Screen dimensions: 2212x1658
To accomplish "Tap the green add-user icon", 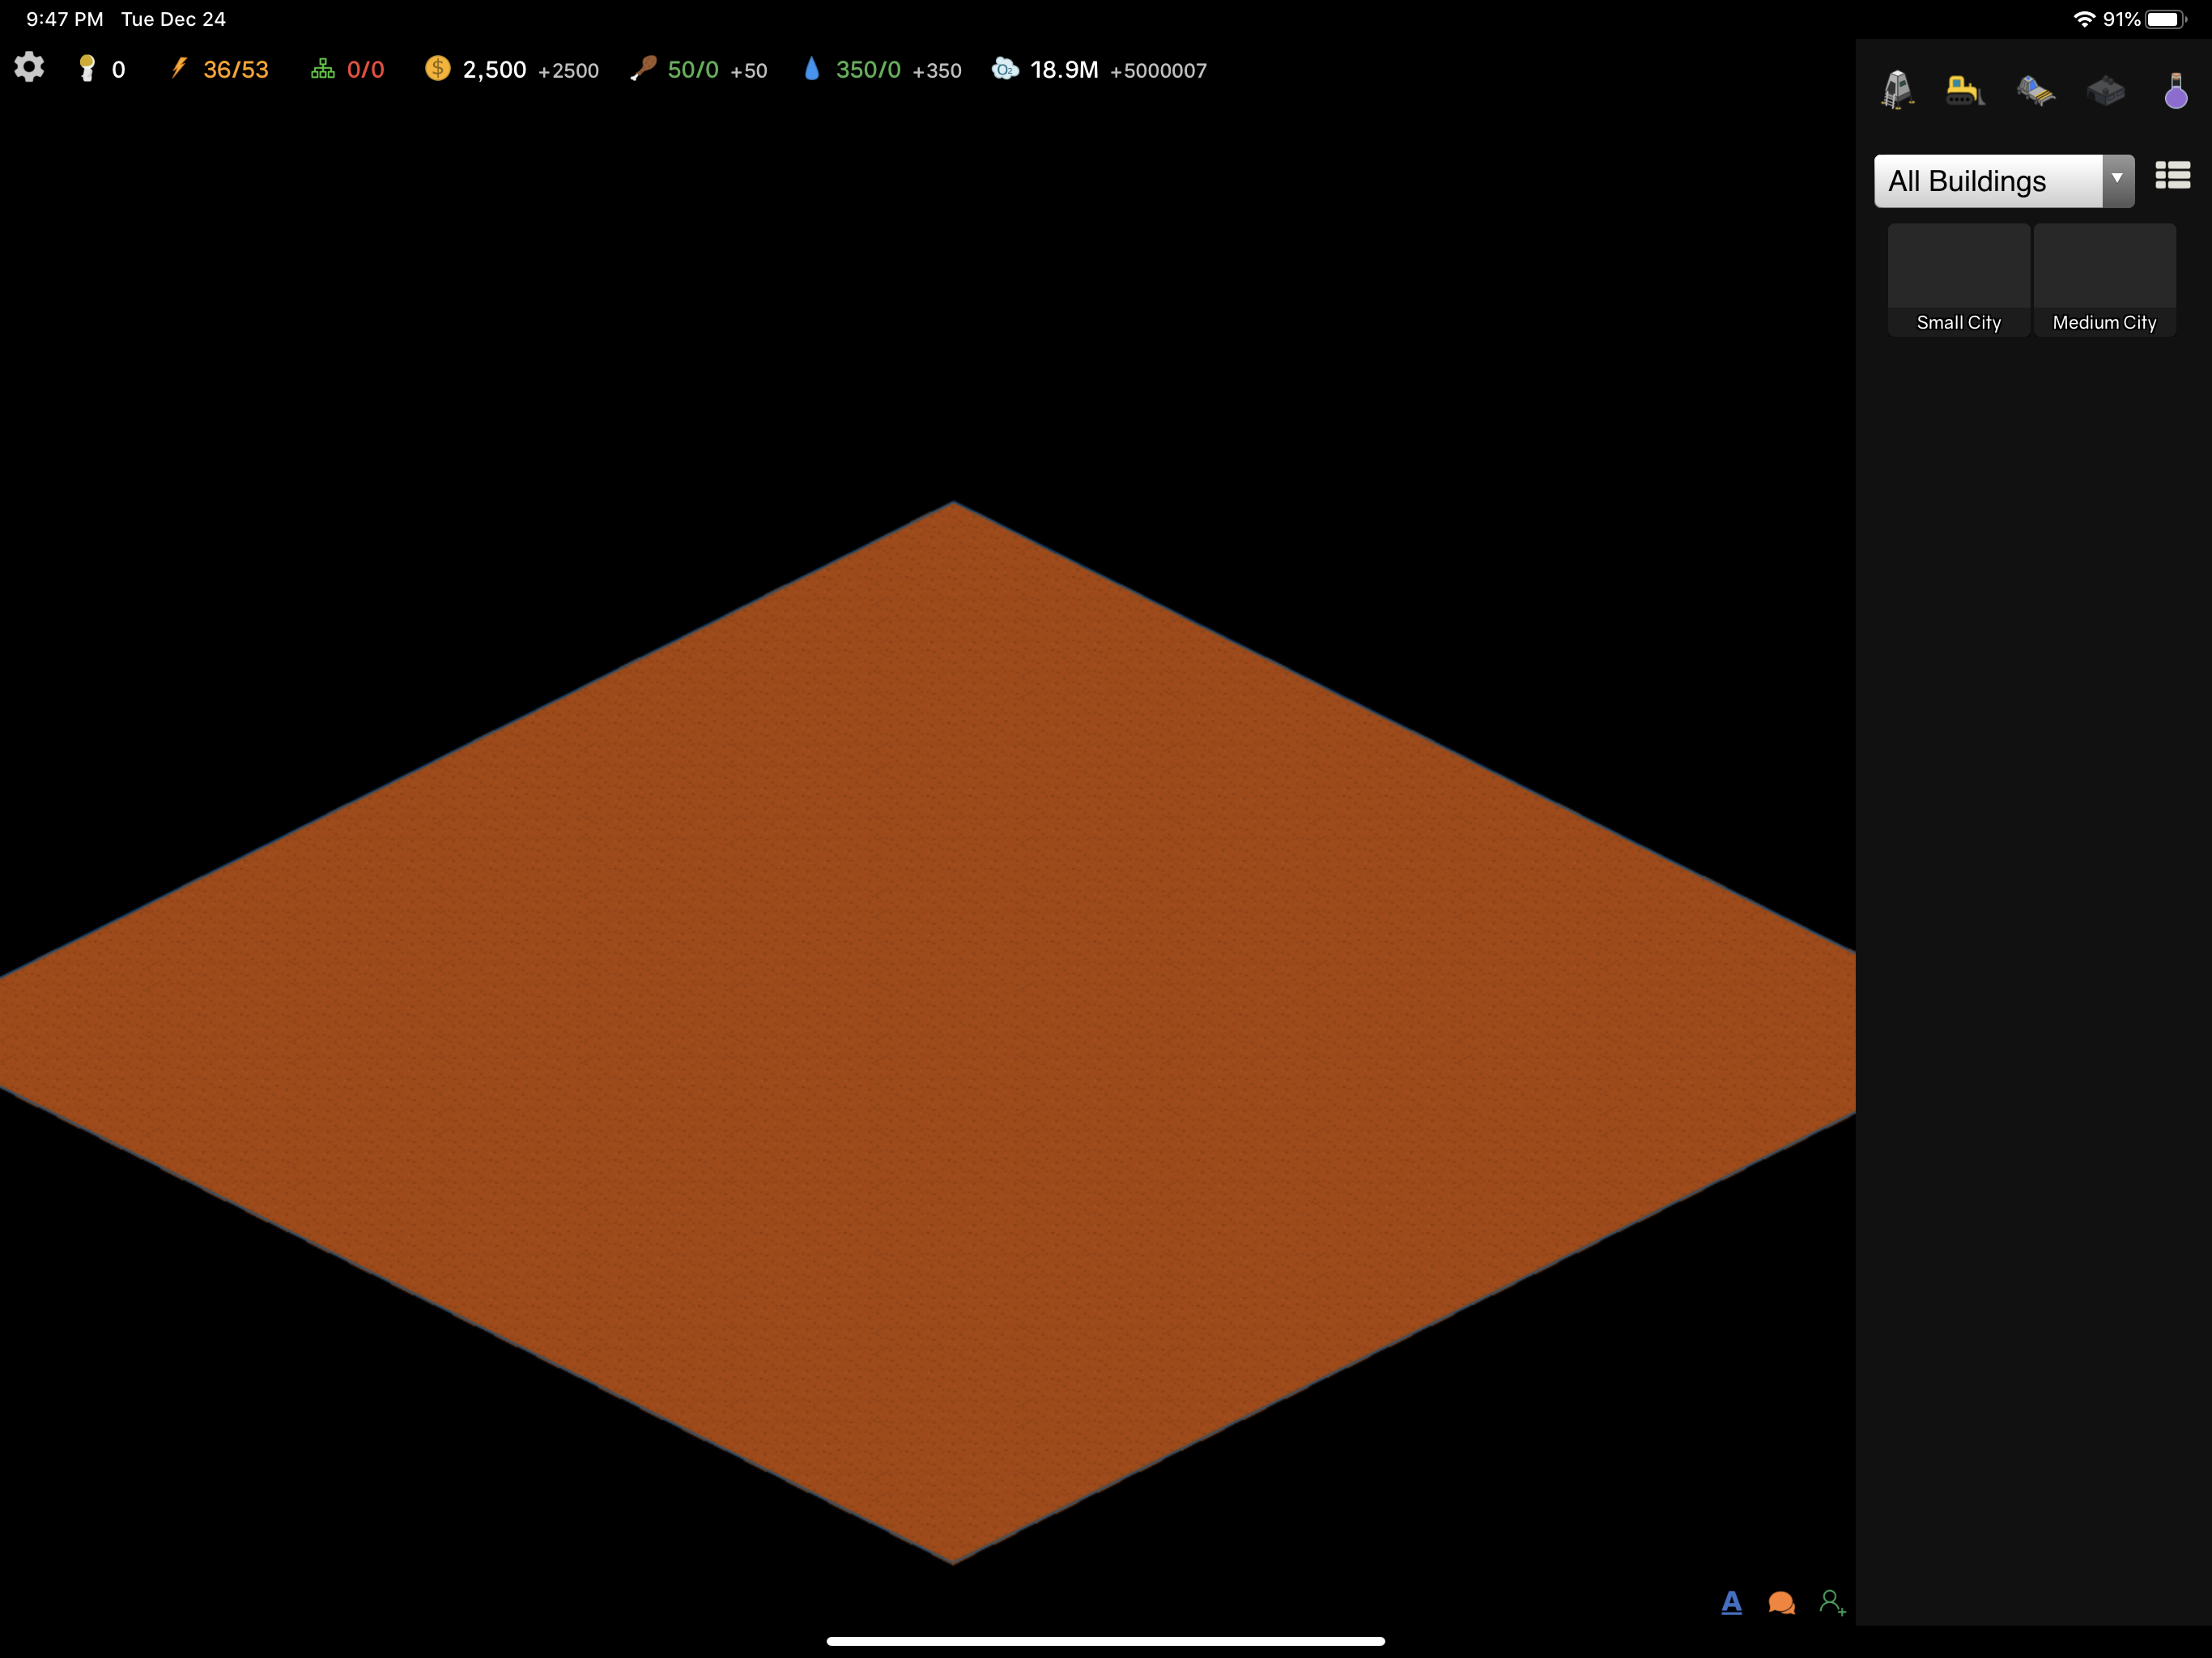I will click(x=1832, y=1603).
